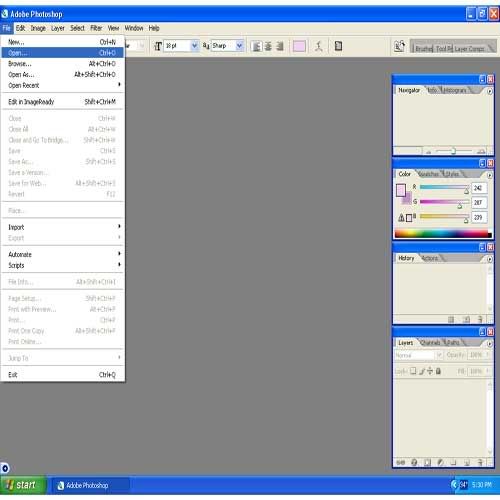Open the font size dropdown

194,46
